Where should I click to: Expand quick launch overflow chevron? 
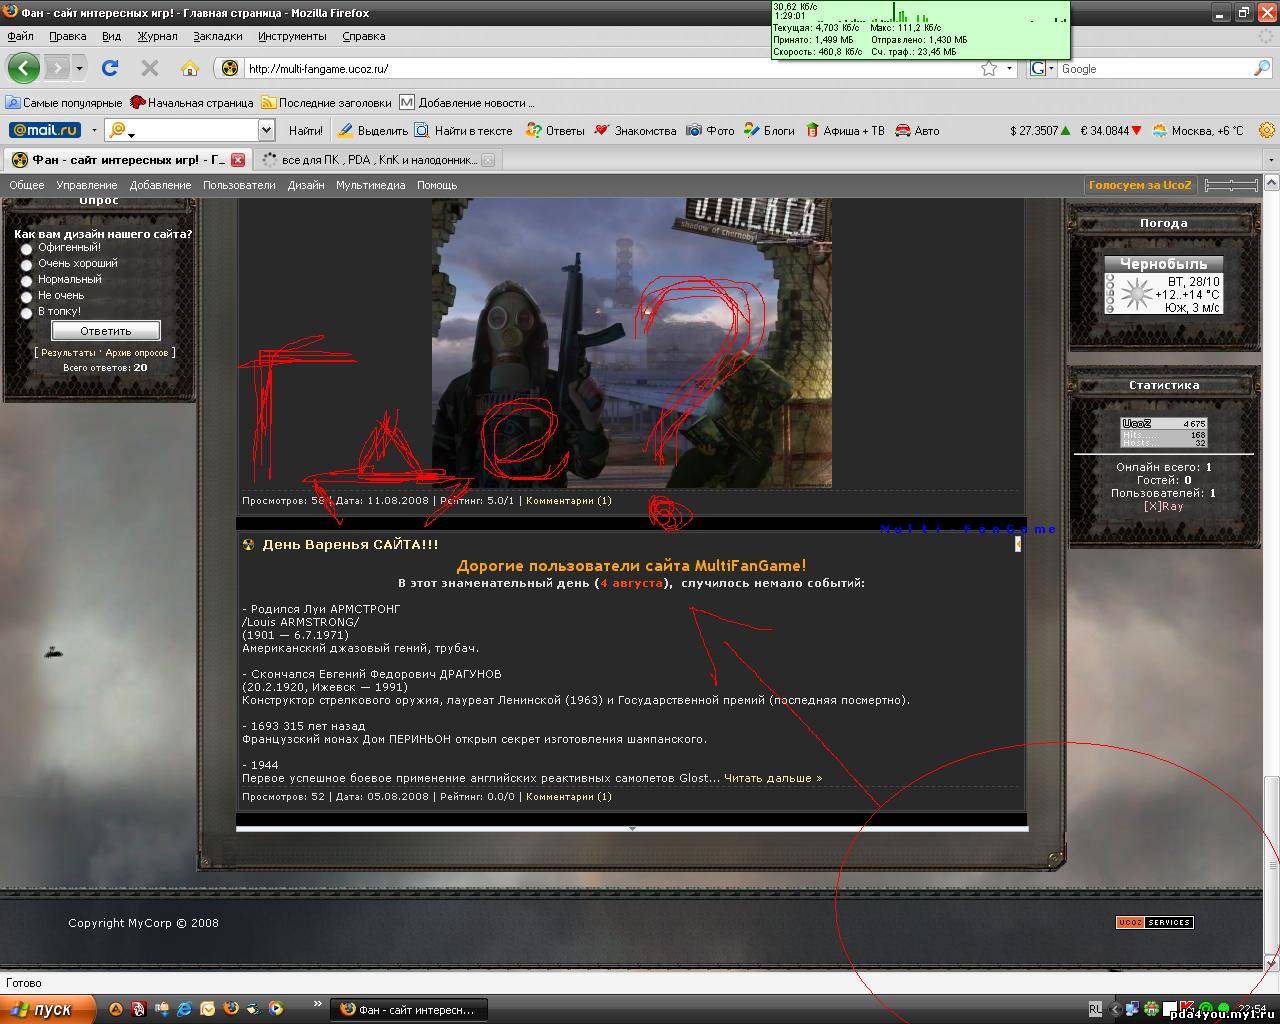pos(318,1004)
